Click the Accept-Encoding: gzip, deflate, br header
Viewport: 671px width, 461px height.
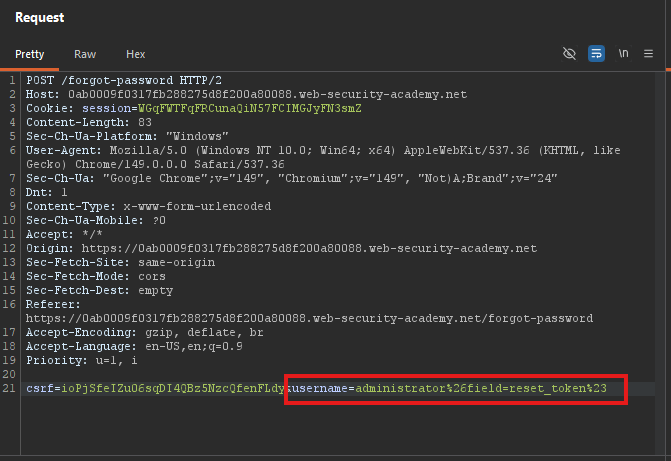point(145,333)
